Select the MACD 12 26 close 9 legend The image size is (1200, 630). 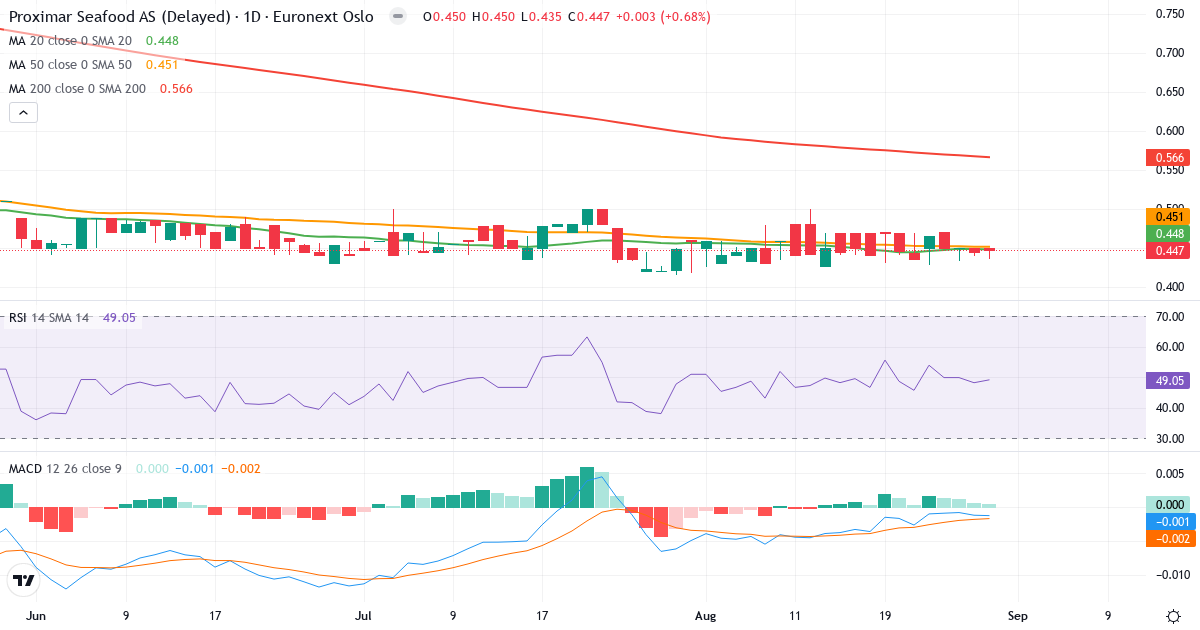[x=65, y=468]
